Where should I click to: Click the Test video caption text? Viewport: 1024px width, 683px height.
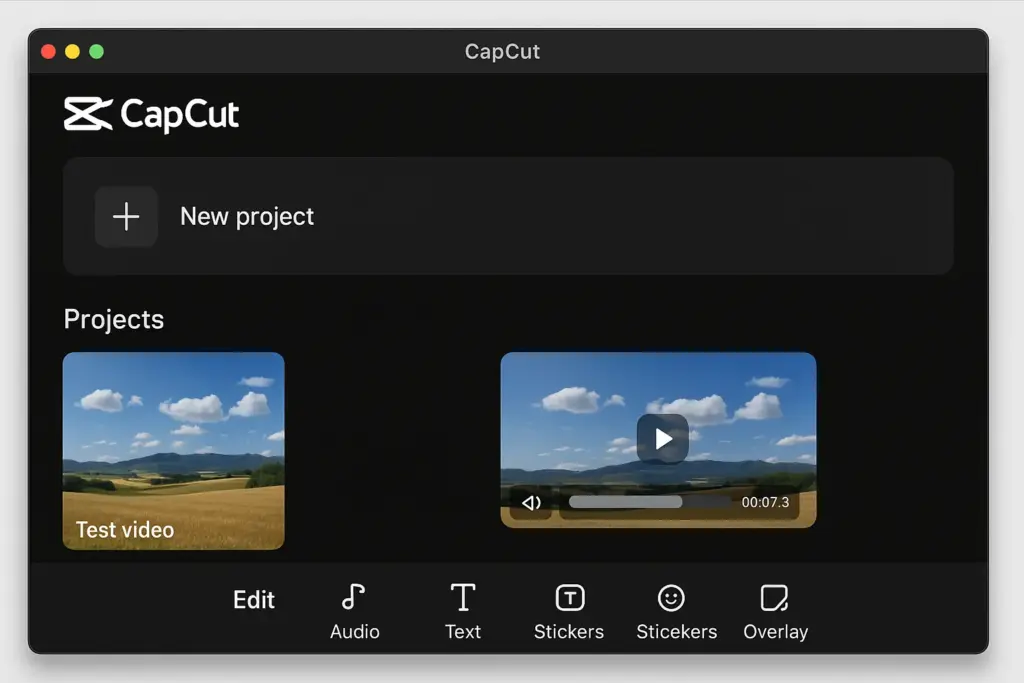(x=125, y=530)
